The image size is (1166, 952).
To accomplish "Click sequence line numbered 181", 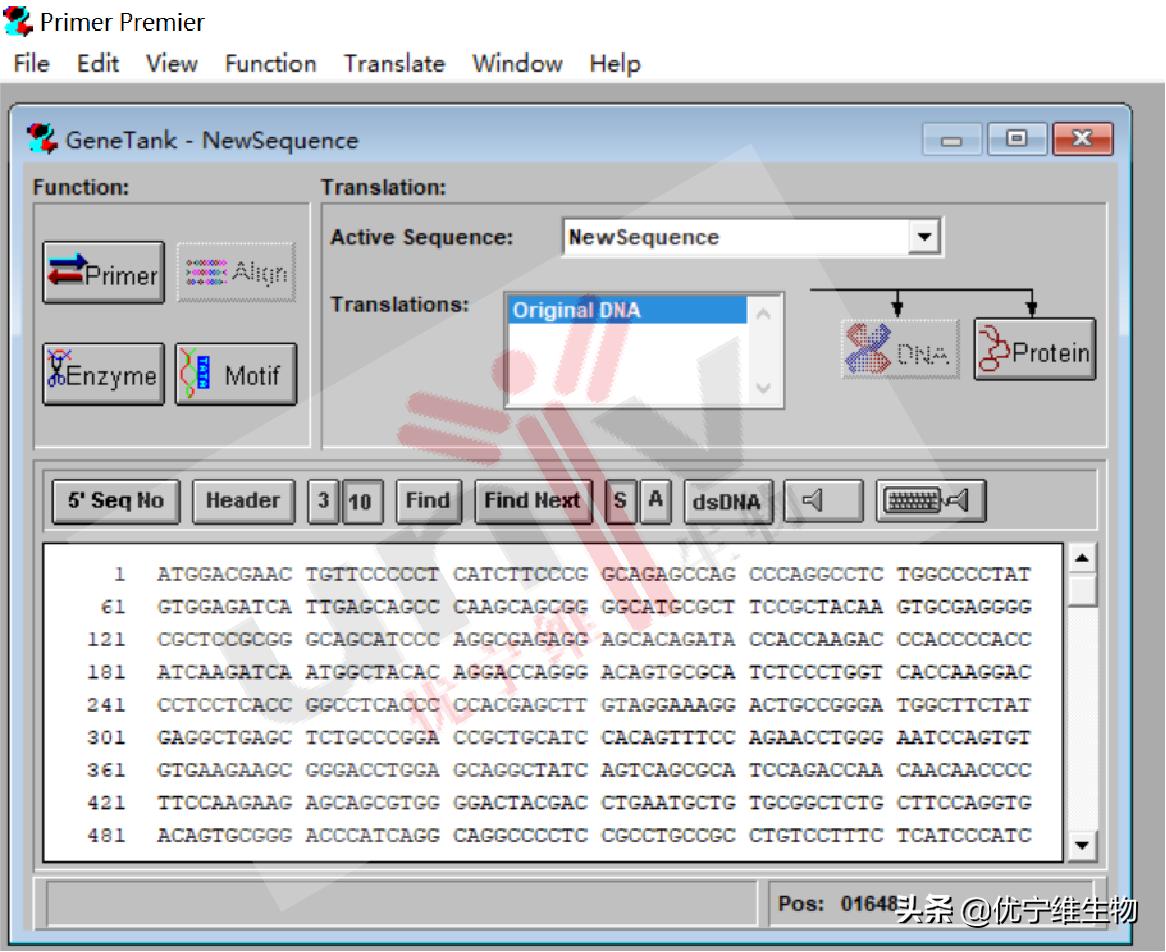I will tap(559, 672).
